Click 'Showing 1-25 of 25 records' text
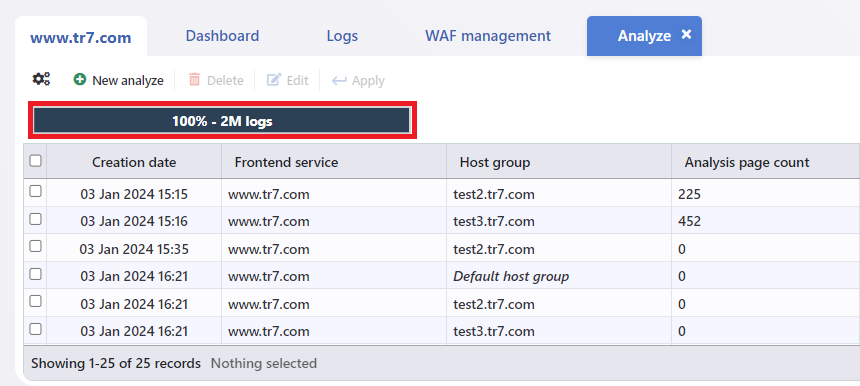The height and width of the screenshot is (386, 860). tap(116, 364)
